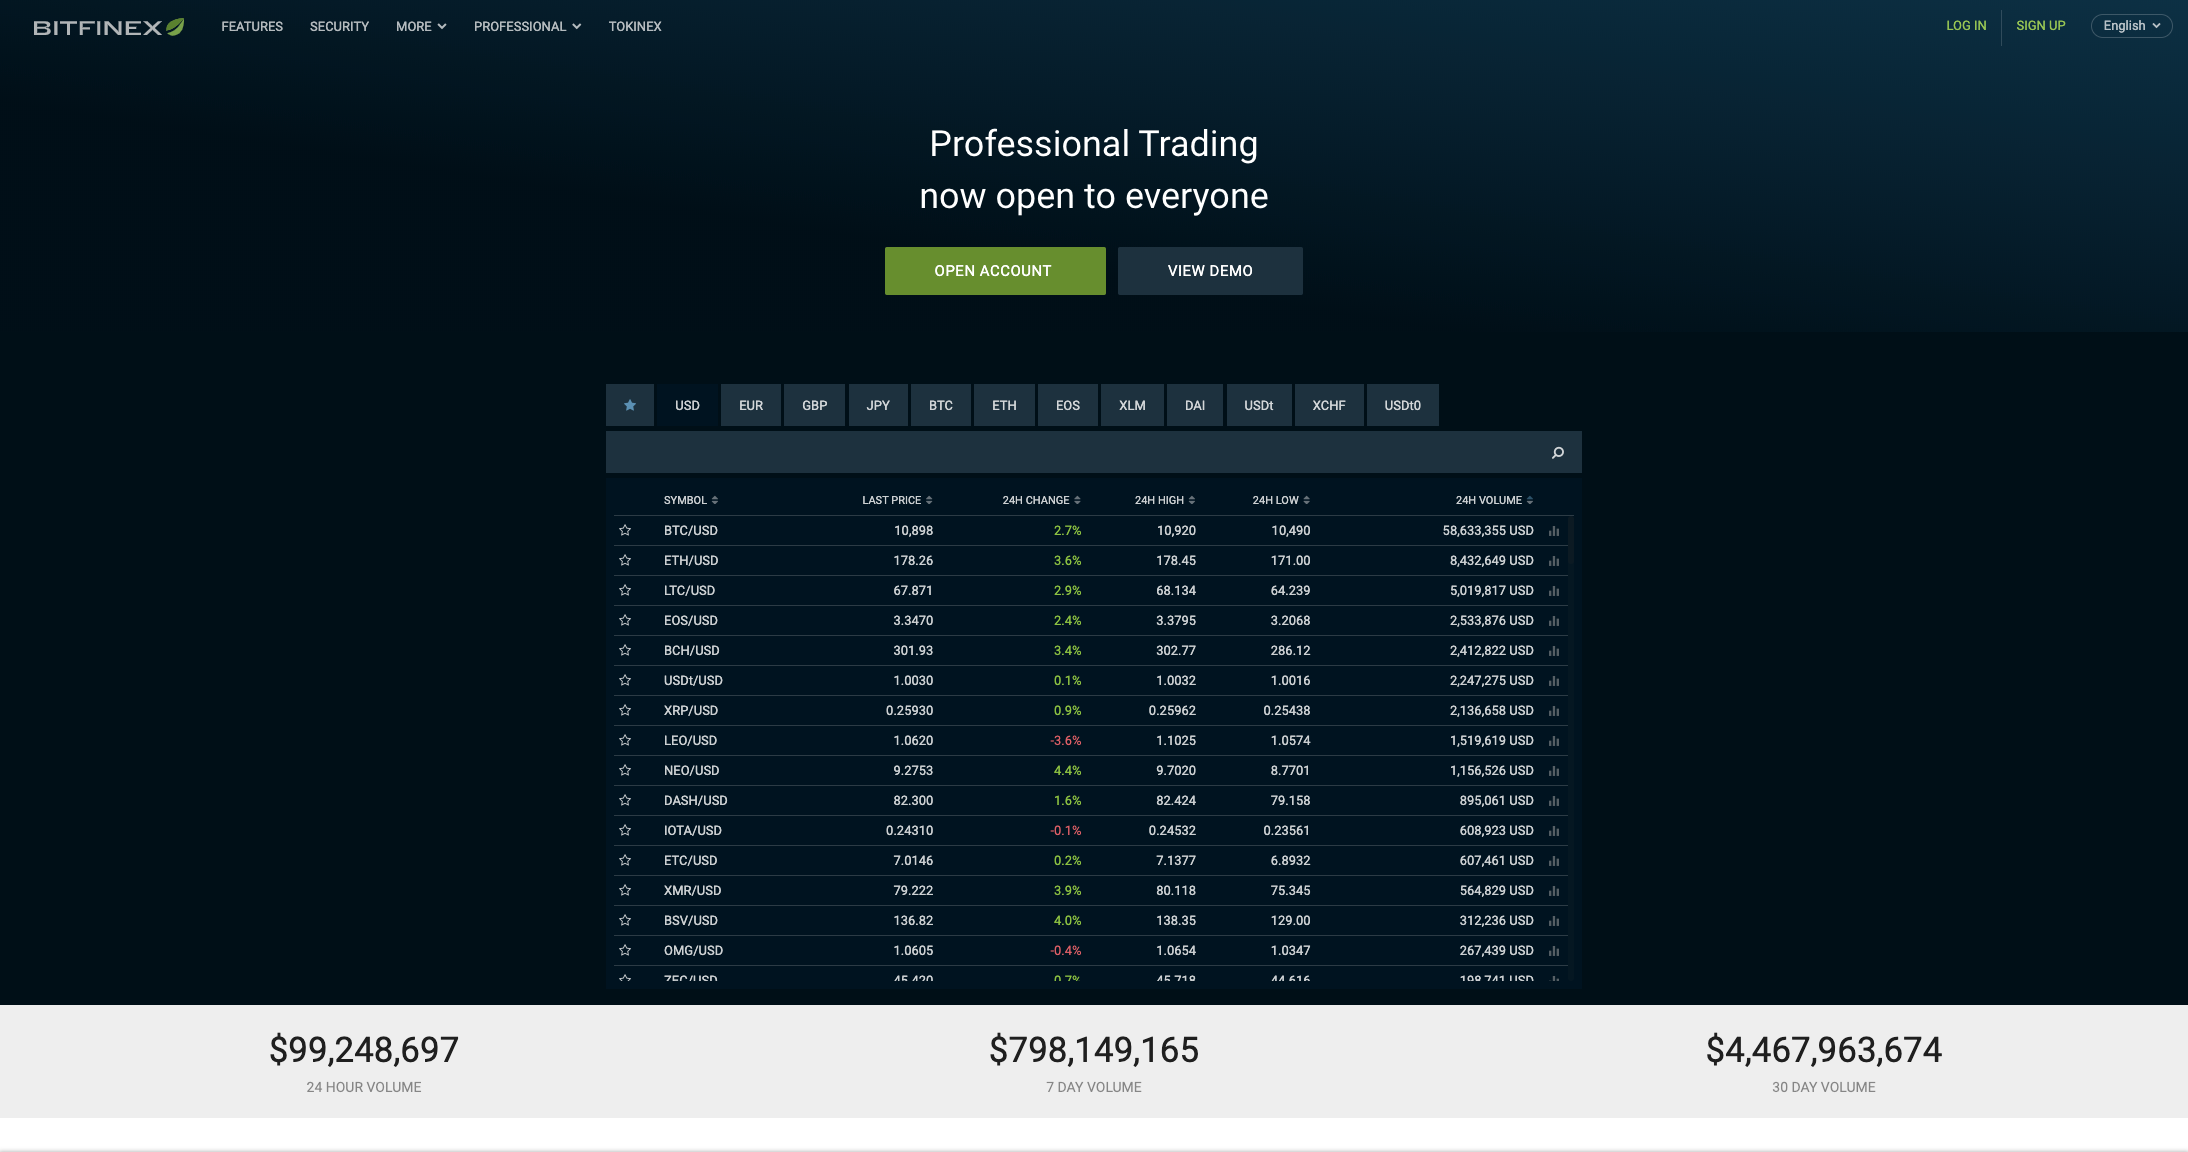Viewport: 2188px width, 1152px height.
Task: Sort table by 24H VOLUME column
Action: [1494, 500]
